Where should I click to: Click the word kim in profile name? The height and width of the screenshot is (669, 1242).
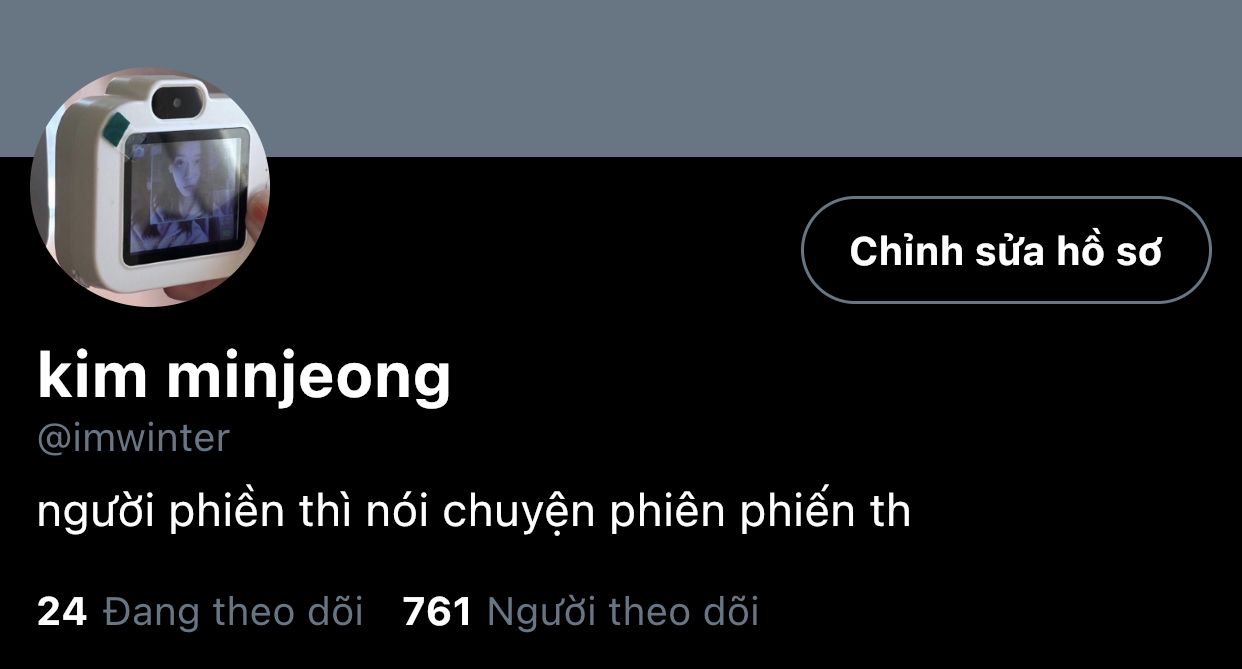click(x=92, y=376)
